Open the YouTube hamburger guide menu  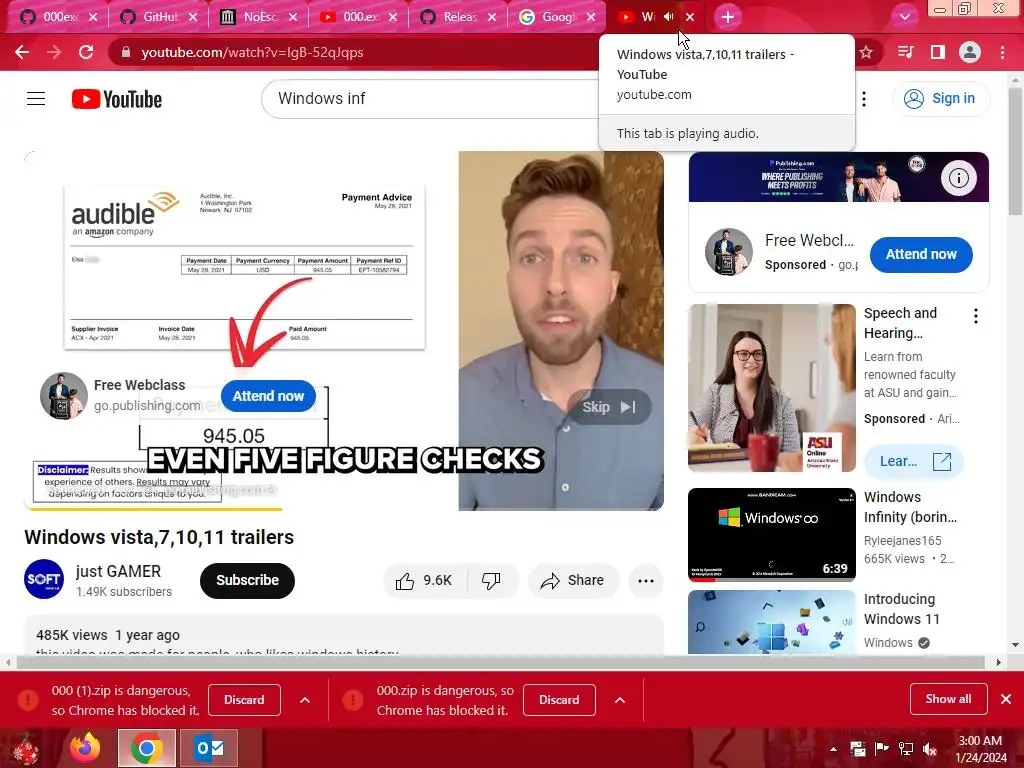coord(36,99)
